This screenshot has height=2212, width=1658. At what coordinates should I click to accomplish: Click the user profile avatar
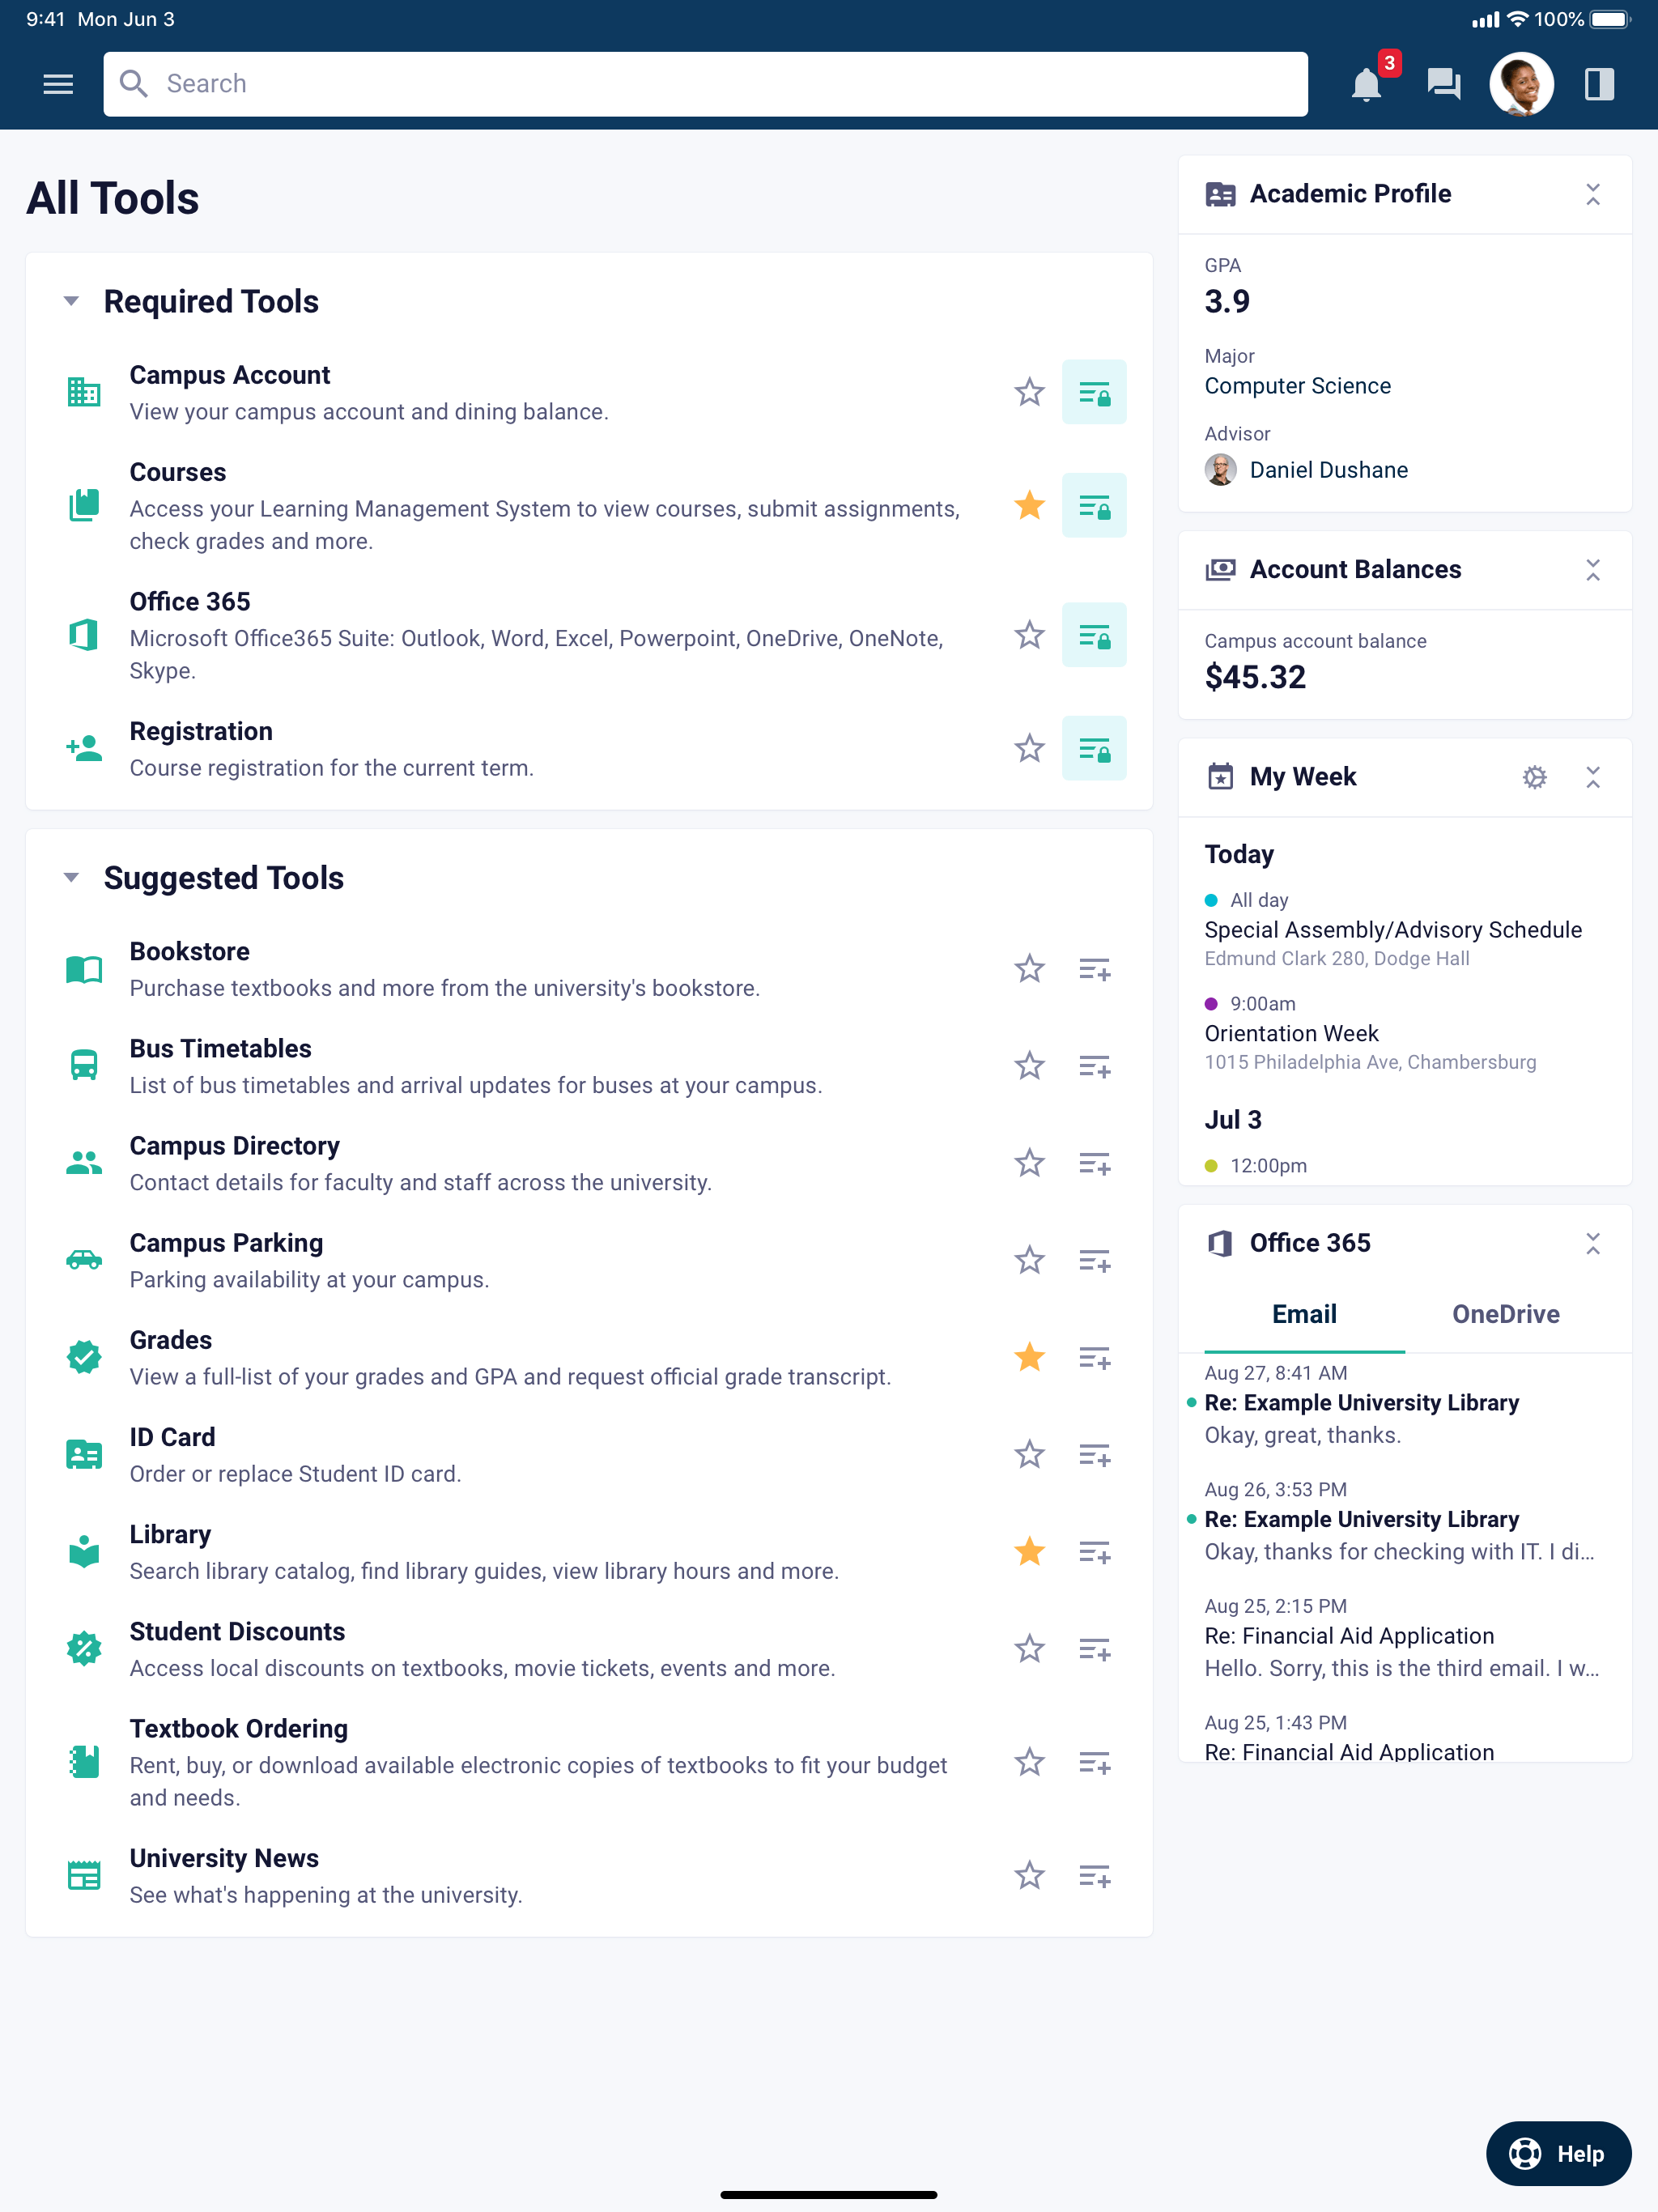[1520, 84]
